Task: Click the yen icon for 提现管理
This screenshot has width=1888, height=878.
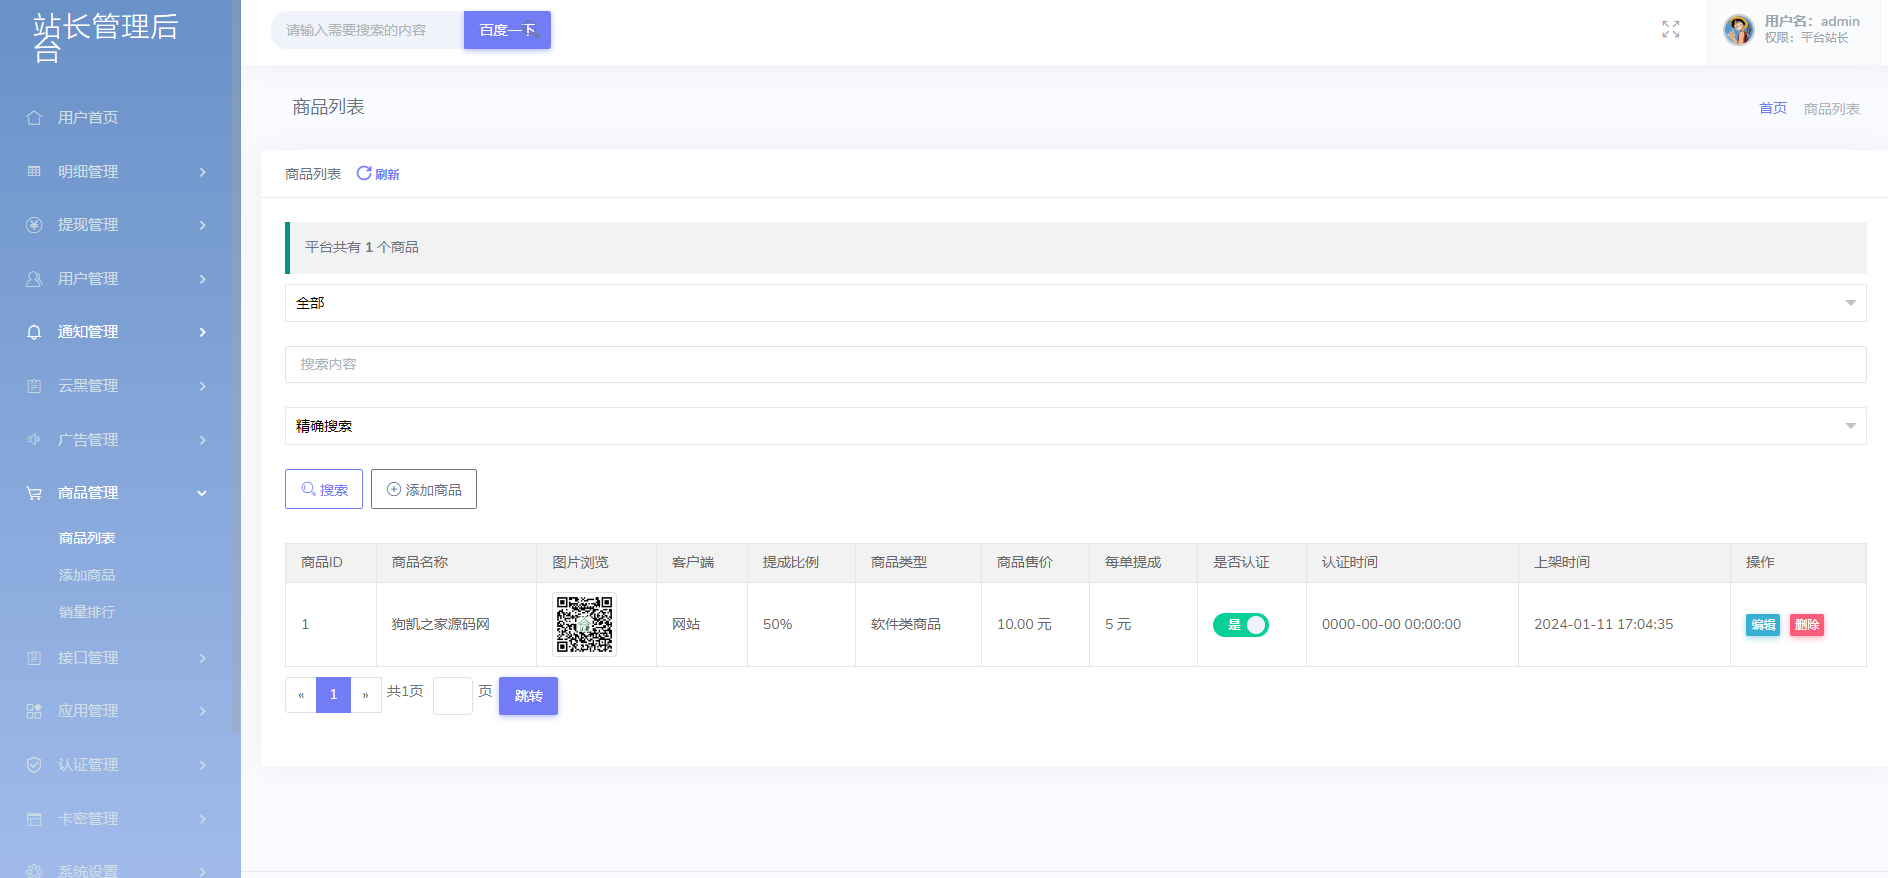Action: point(34,225)
